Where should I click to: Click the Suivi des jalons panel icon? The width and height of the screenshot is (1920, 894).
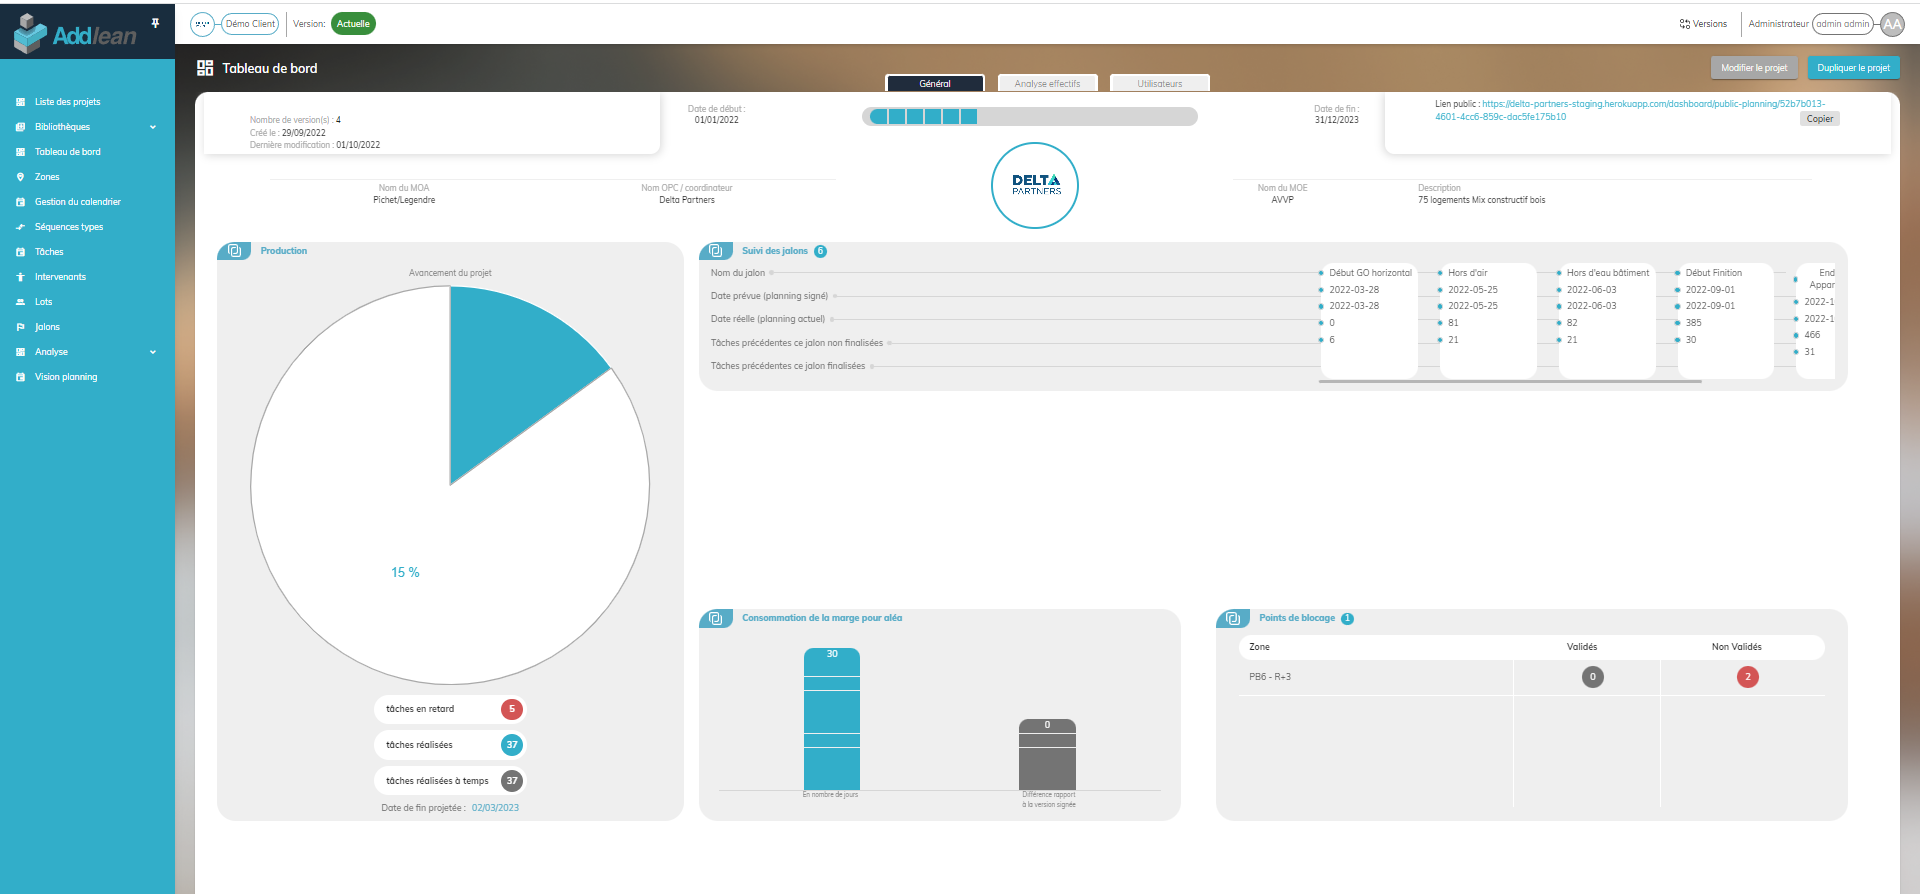716,251
